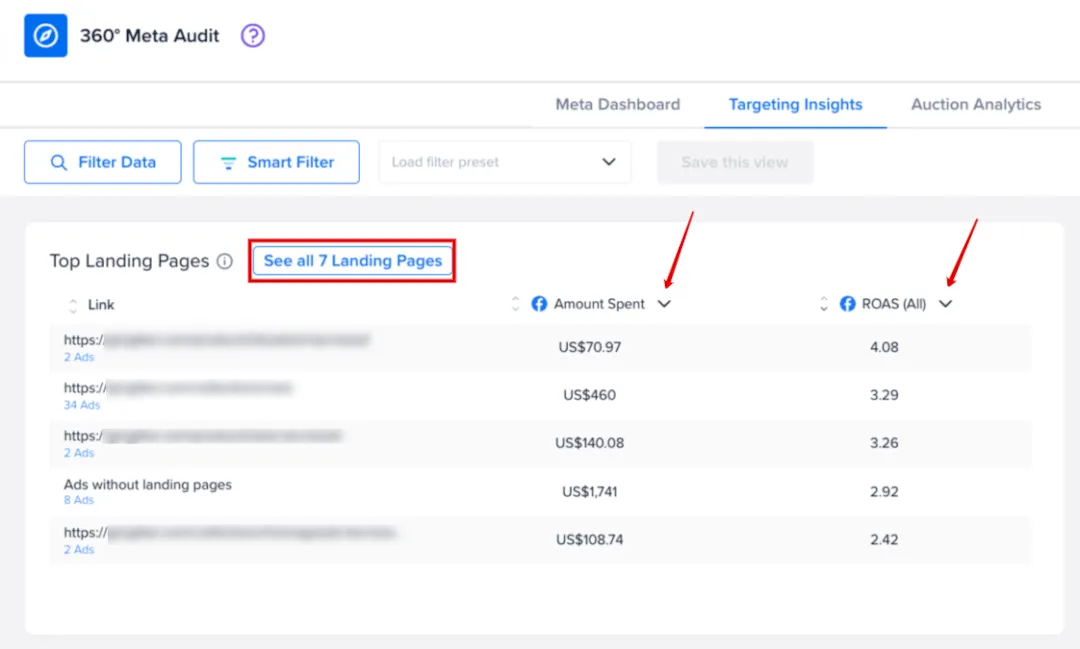
Task: Click the Filter Data button
Action: 103,162
